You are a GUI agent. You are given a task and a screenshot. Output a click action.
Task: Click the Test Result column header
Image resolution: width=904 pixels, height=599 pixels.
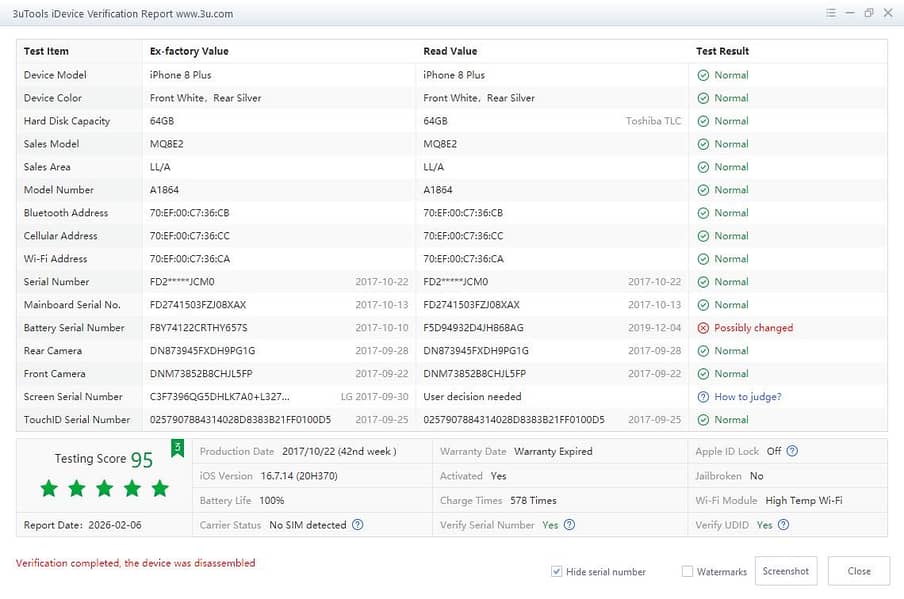tap(722, 51)
